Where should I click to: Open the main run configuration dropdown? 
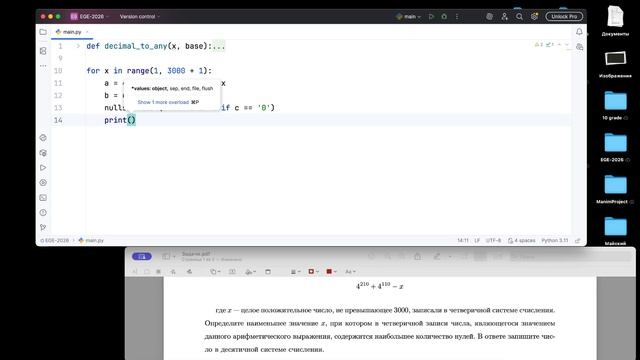point(408,17)
